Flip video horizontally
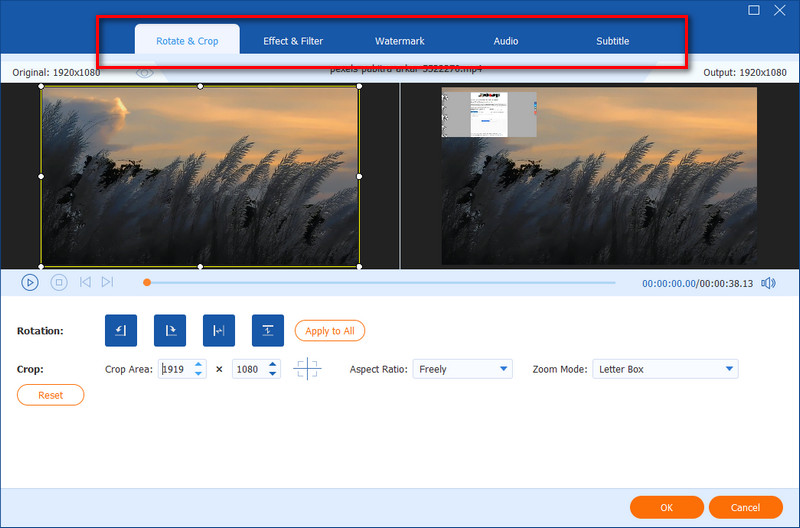The width and height of the screenshot is (800, 528). (219, 331)
